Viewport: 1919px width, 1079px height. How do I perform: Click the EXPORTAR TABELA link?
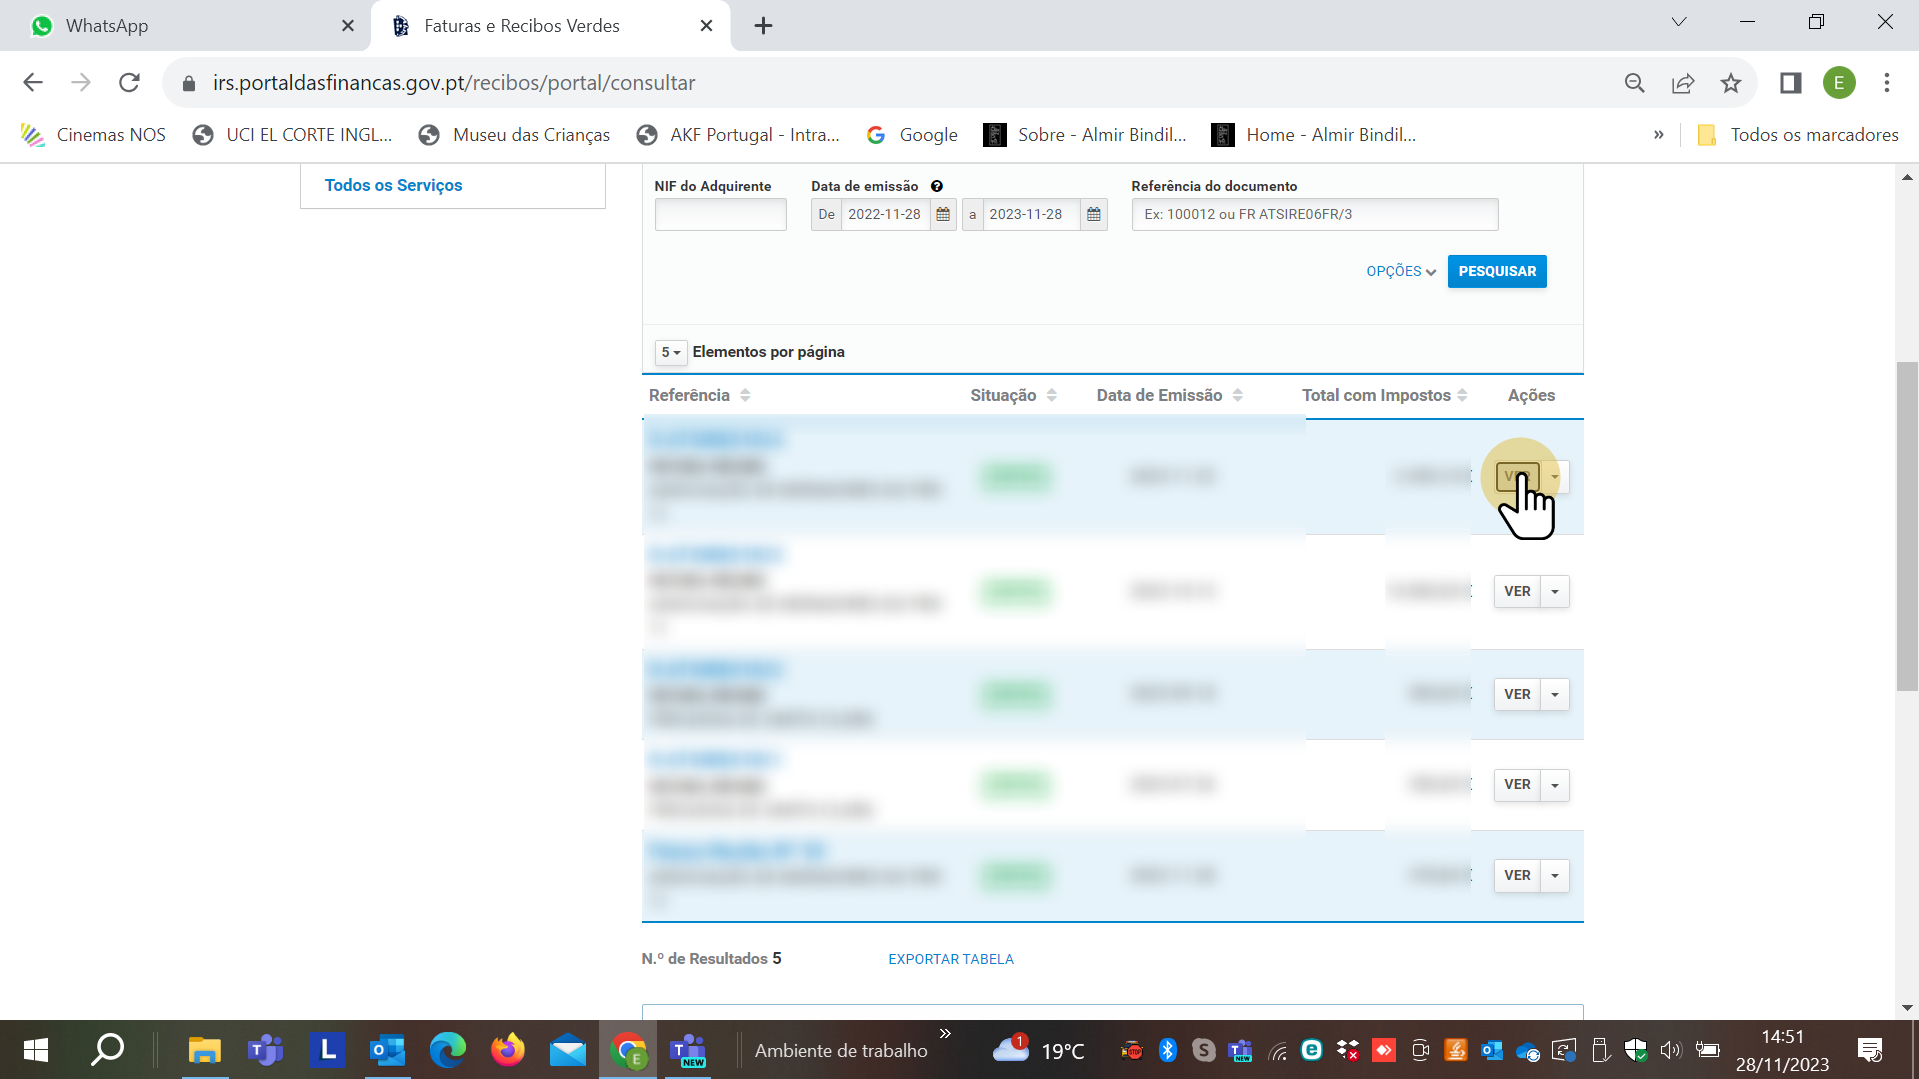coord(950,959)
